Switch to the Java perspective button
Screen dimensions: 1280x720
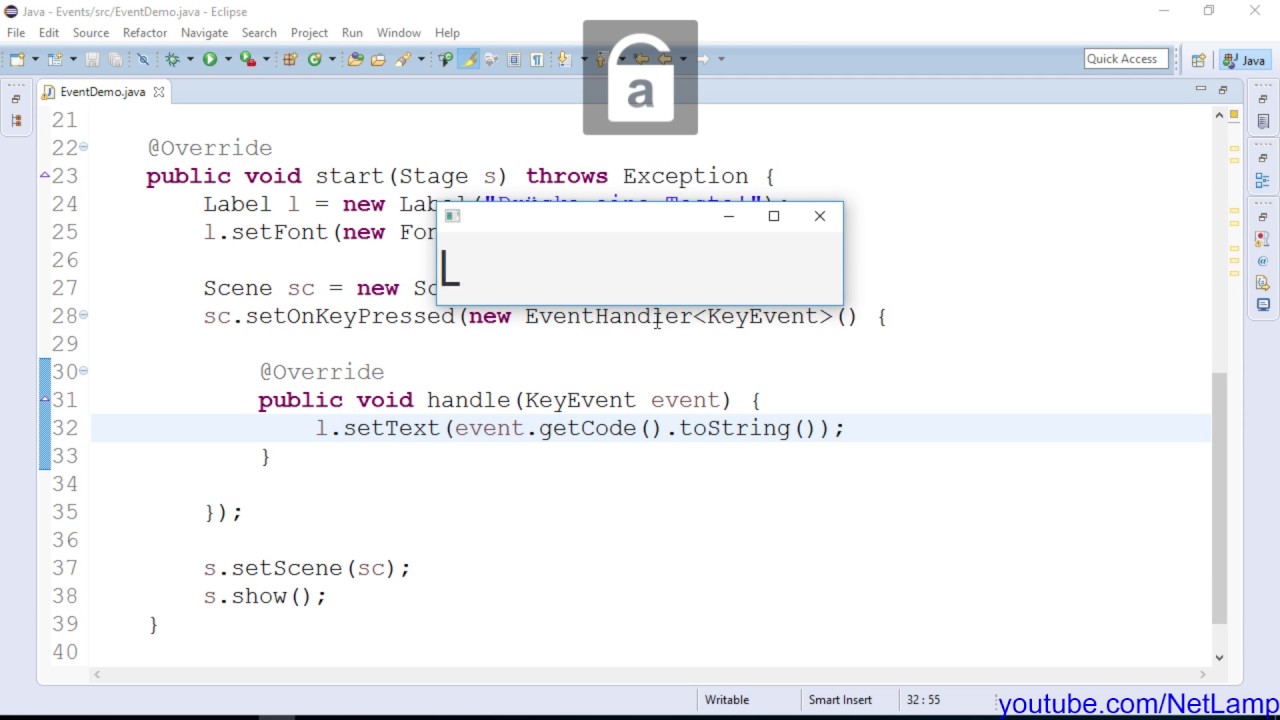(1244, 60)
